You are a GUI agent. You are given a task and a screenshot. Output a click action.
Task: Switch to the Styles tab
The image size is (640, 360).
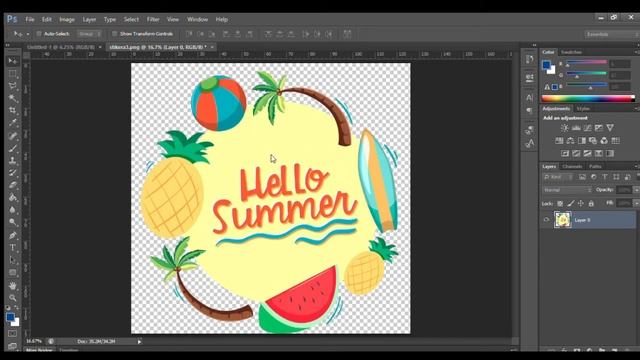coord(583,109)
